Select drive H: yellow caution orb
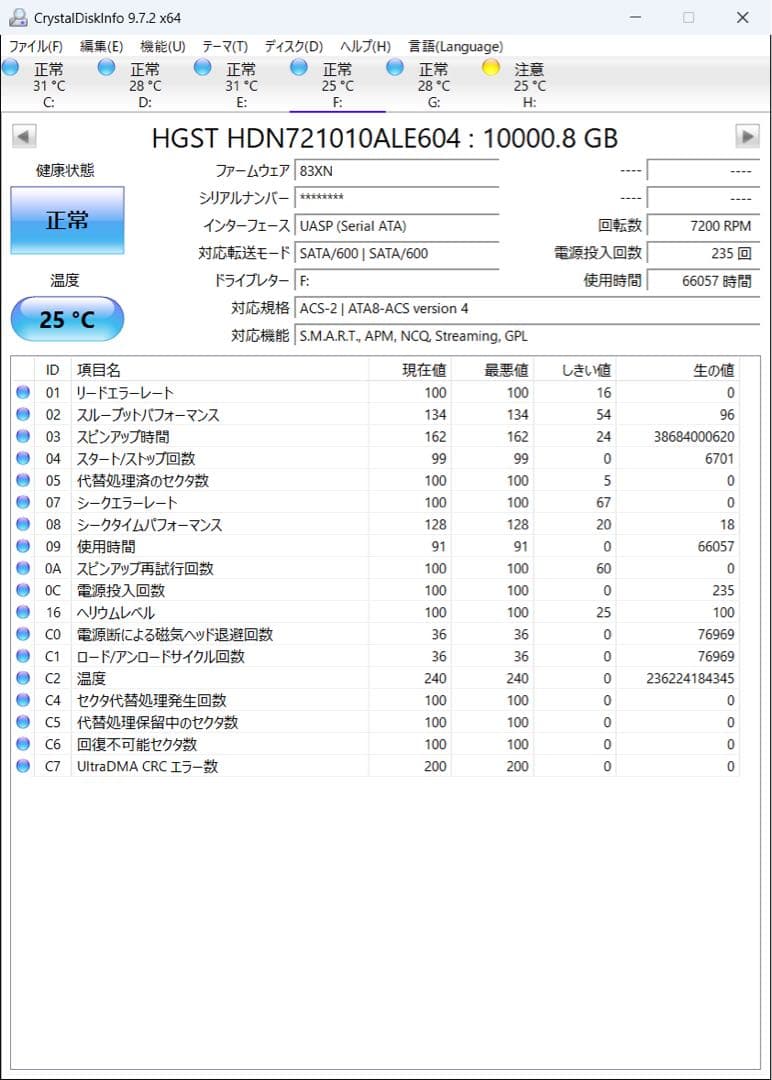 pos(491,68)
